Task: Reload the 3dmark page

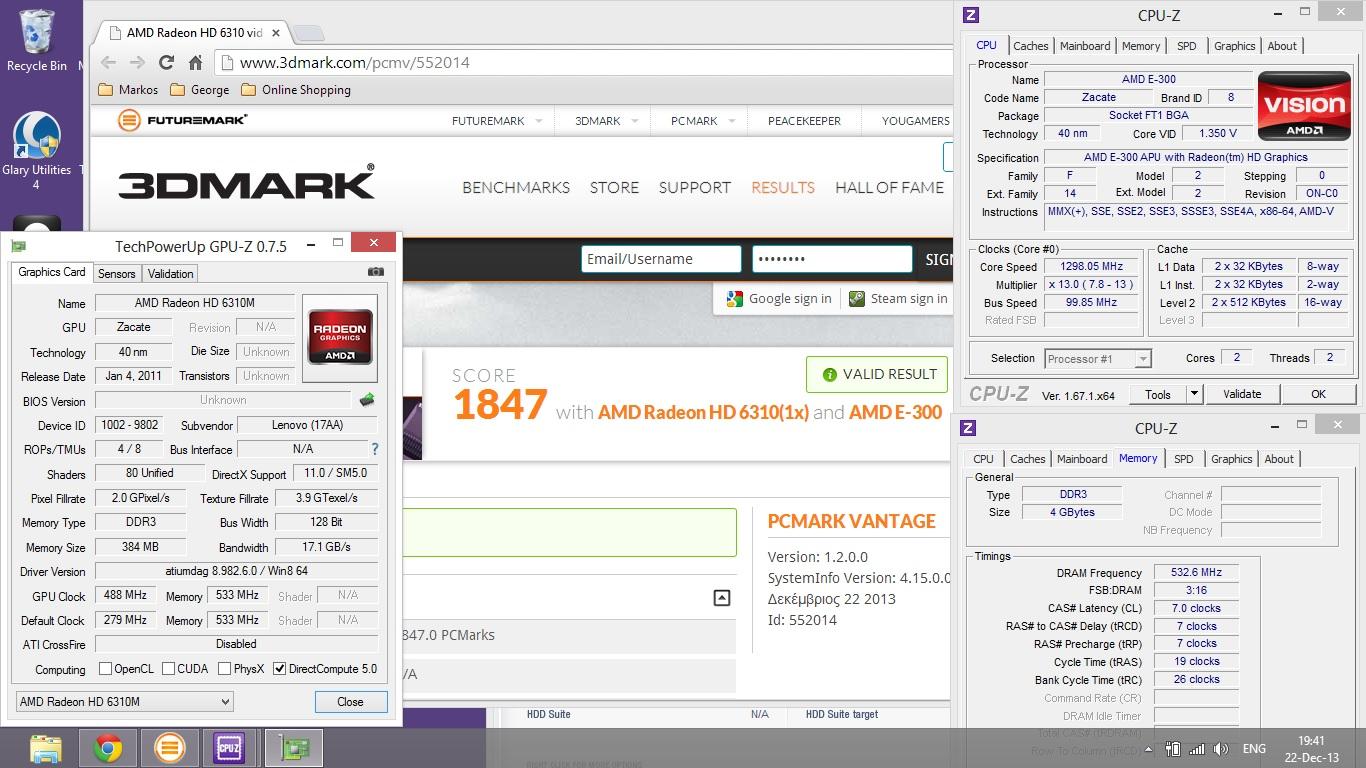Action: pos(167,62)
